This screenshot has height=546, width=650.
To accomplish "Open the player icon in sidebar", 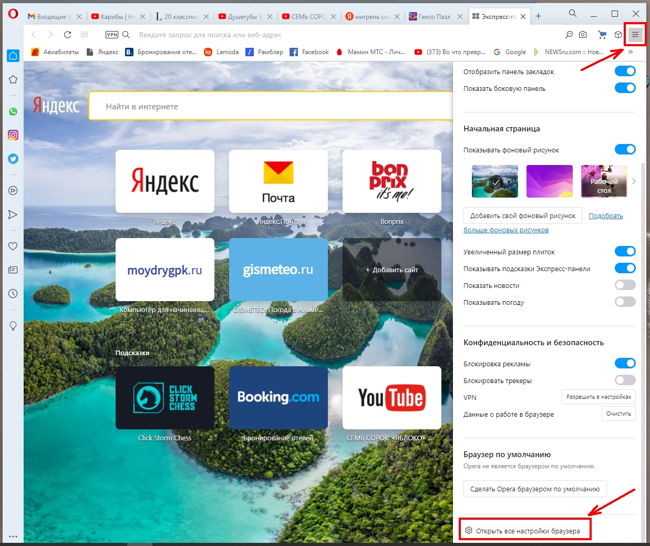I will (13, 190).
